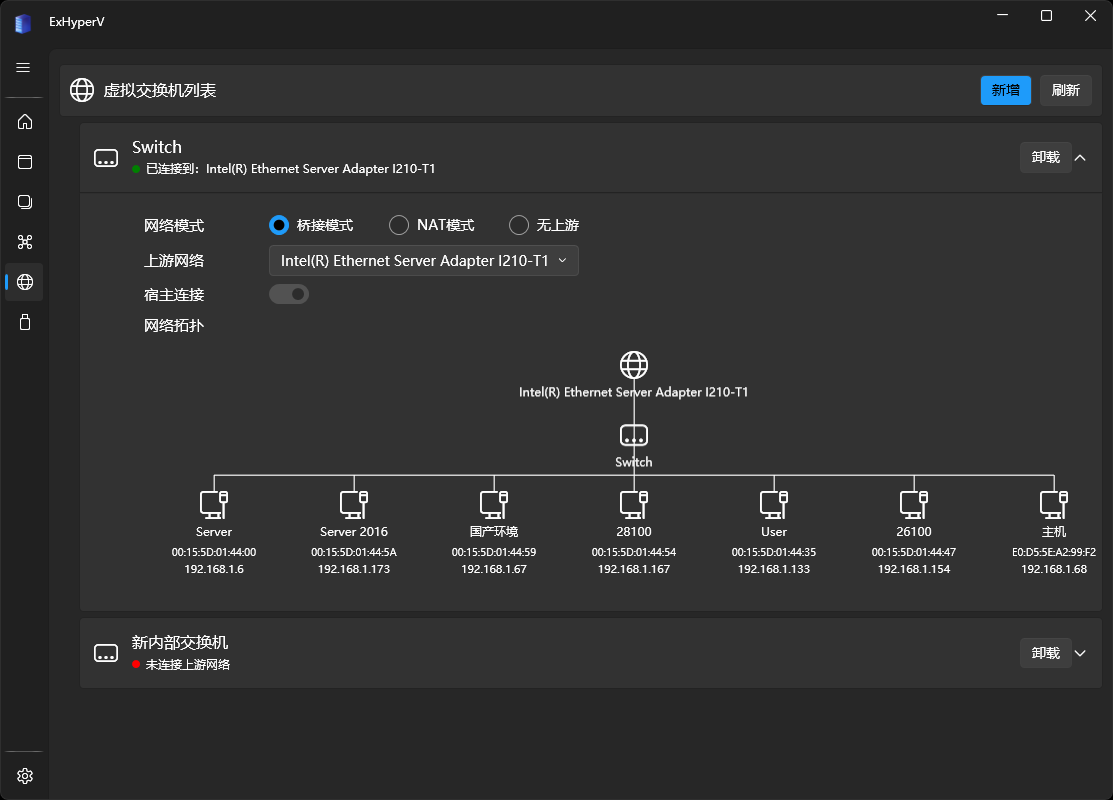The image size is (1113, 800).
Task: Open the virtual switch network tab
Action: 25,282
